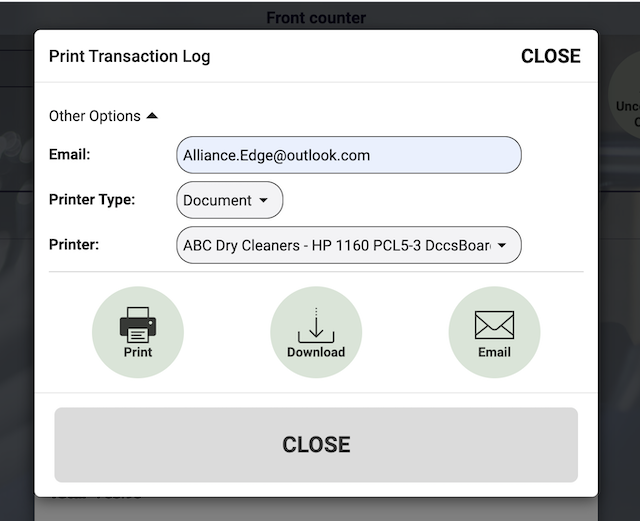Click the "Printer Type:" field label
Image resolution: width=640 pixels, height=521 pixels.
92,199
